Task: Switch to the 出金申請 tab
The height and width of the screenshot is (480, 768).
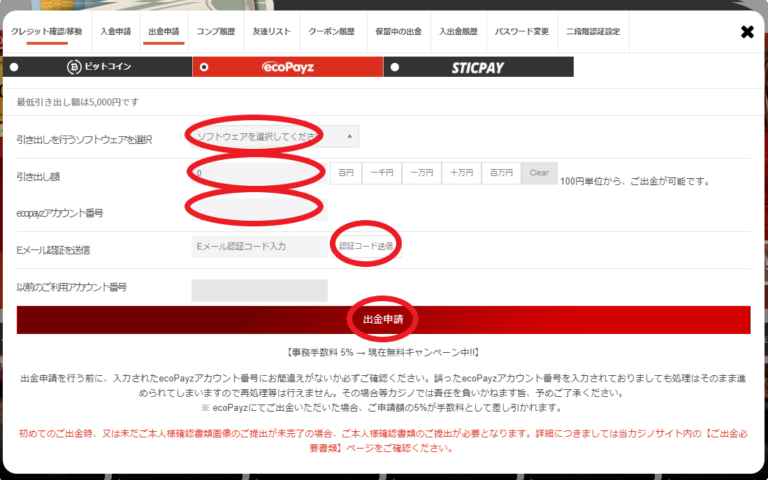Action: point(164,32)
